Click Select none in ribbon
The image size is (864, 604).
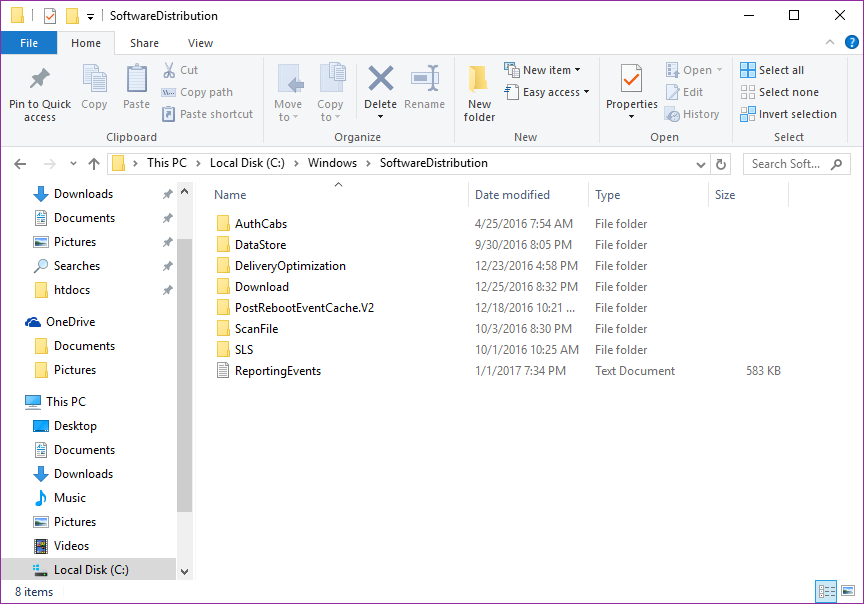(779, 92)
